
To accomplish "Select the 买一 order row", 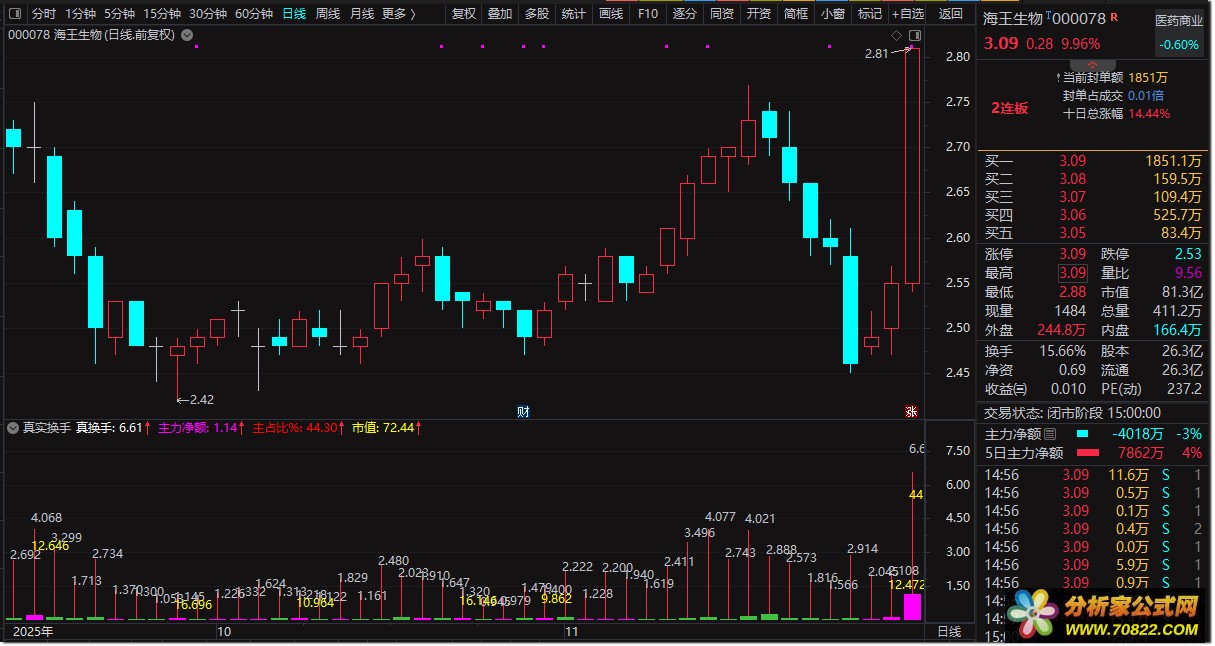I will [x=1093, y=161].
